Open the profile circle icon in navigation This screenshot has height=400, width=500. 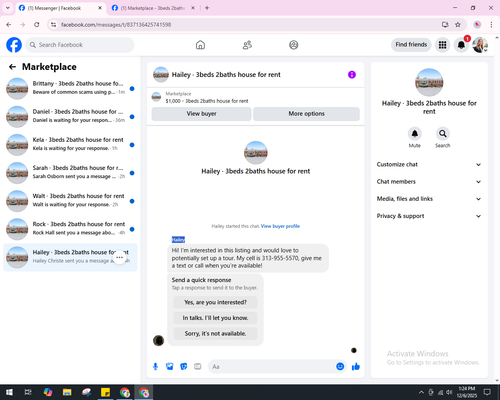coord(294,45)
